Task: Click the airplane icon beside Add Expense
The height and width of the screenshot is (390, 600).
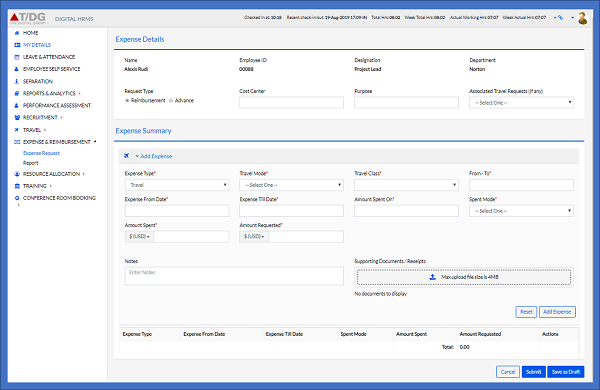Action: click(127, 156)
